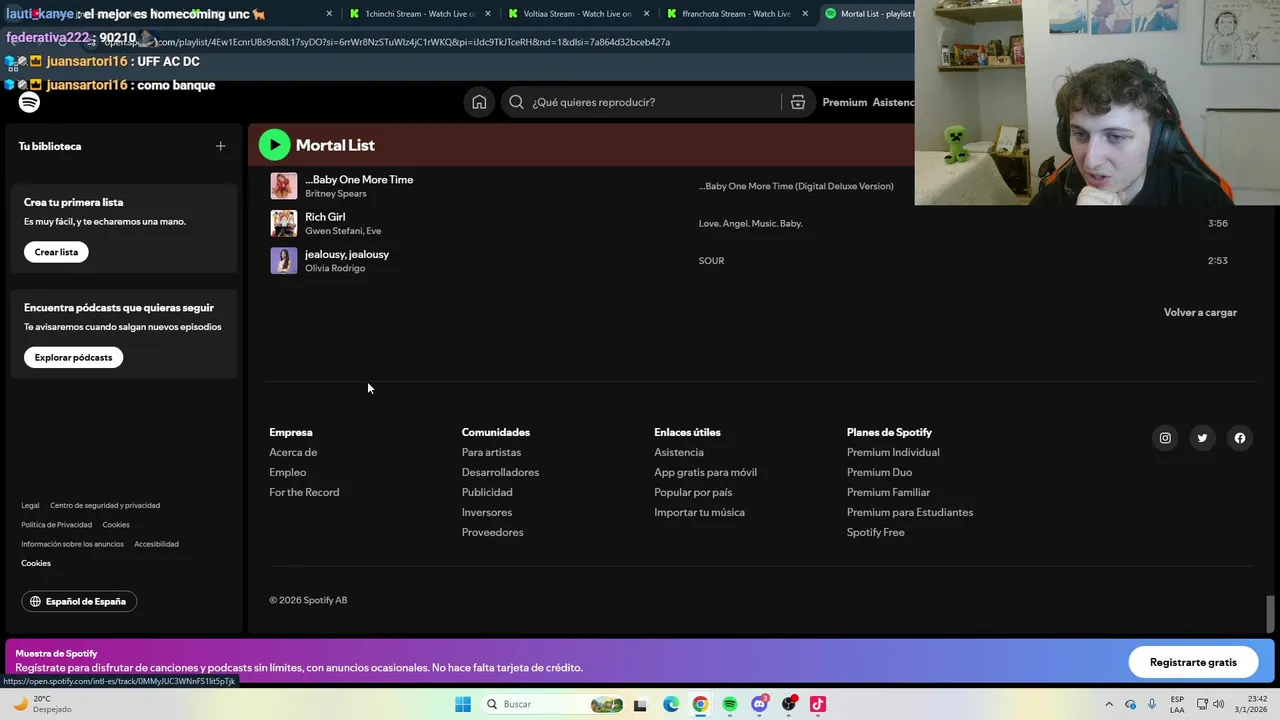Open Chrome from taskbar

tap(700, 704)
